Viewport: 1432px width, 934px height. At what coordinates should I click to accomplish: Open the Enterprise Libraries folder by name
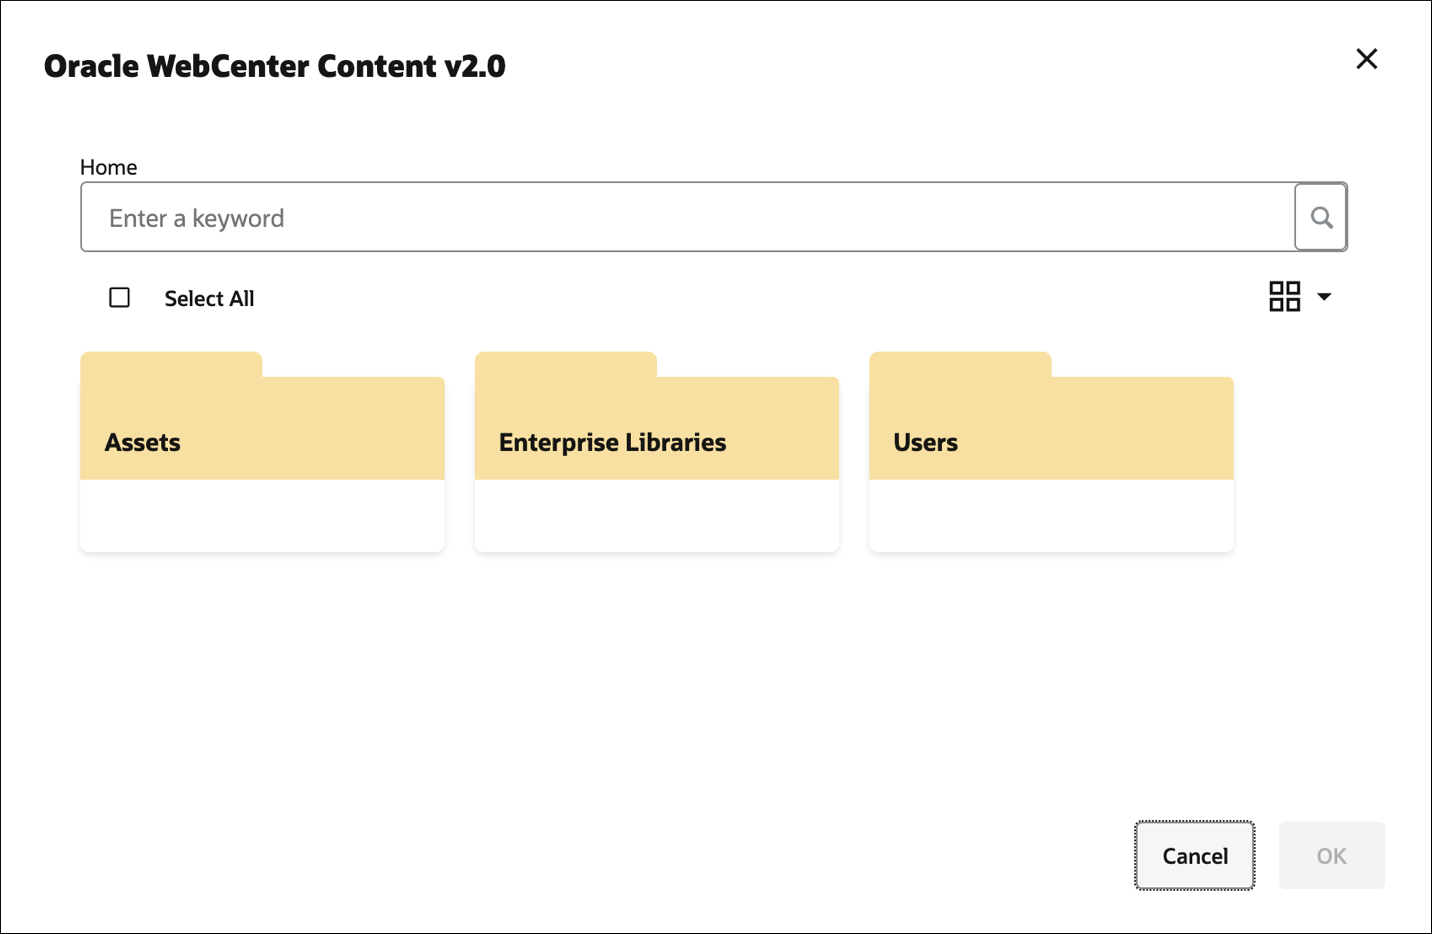point(612,442)
